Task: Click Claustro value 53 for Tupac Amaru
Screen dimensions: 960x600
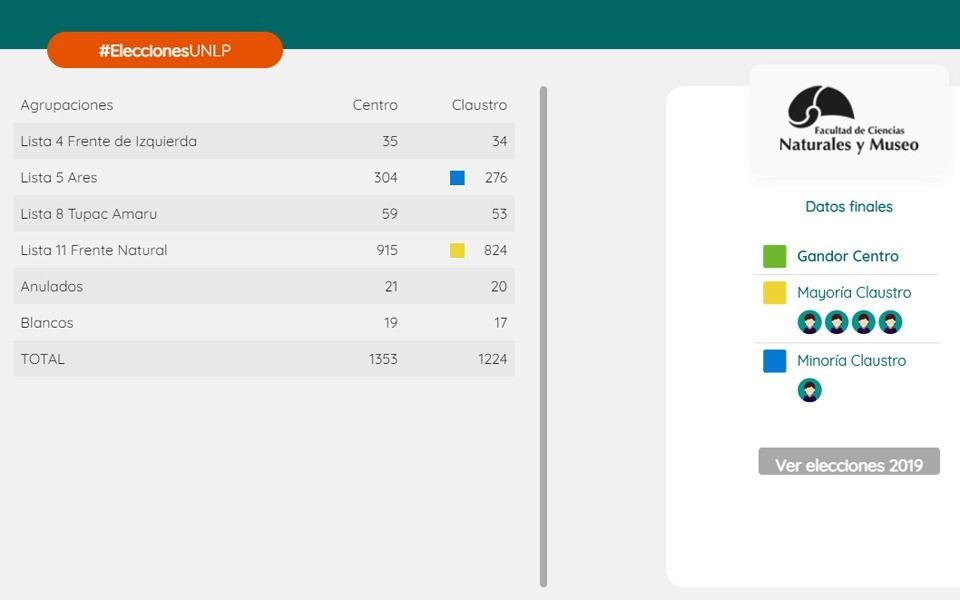Action: click(x=499, y=214)
